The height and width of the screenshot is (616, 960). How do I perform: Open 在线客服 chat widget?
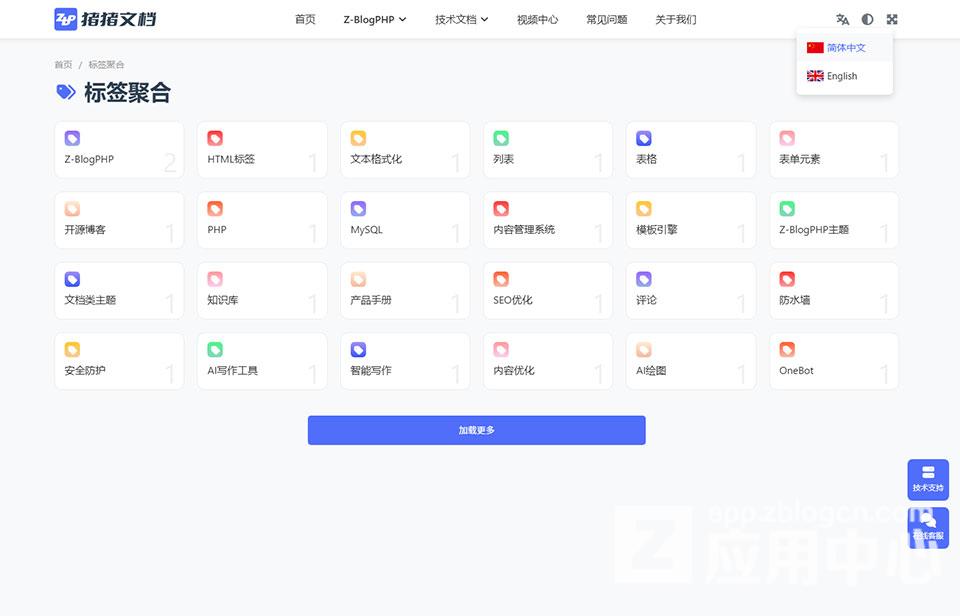[x=927, y=526]
